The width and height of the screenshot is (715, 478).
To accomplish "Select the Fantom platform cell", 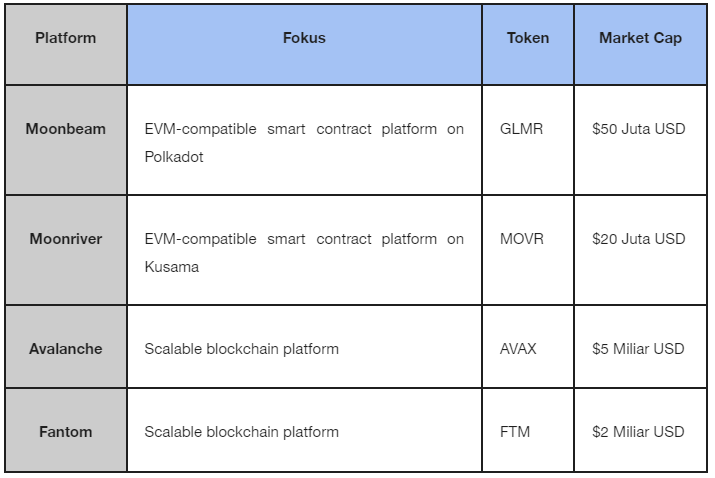I will tap(66, 430).
